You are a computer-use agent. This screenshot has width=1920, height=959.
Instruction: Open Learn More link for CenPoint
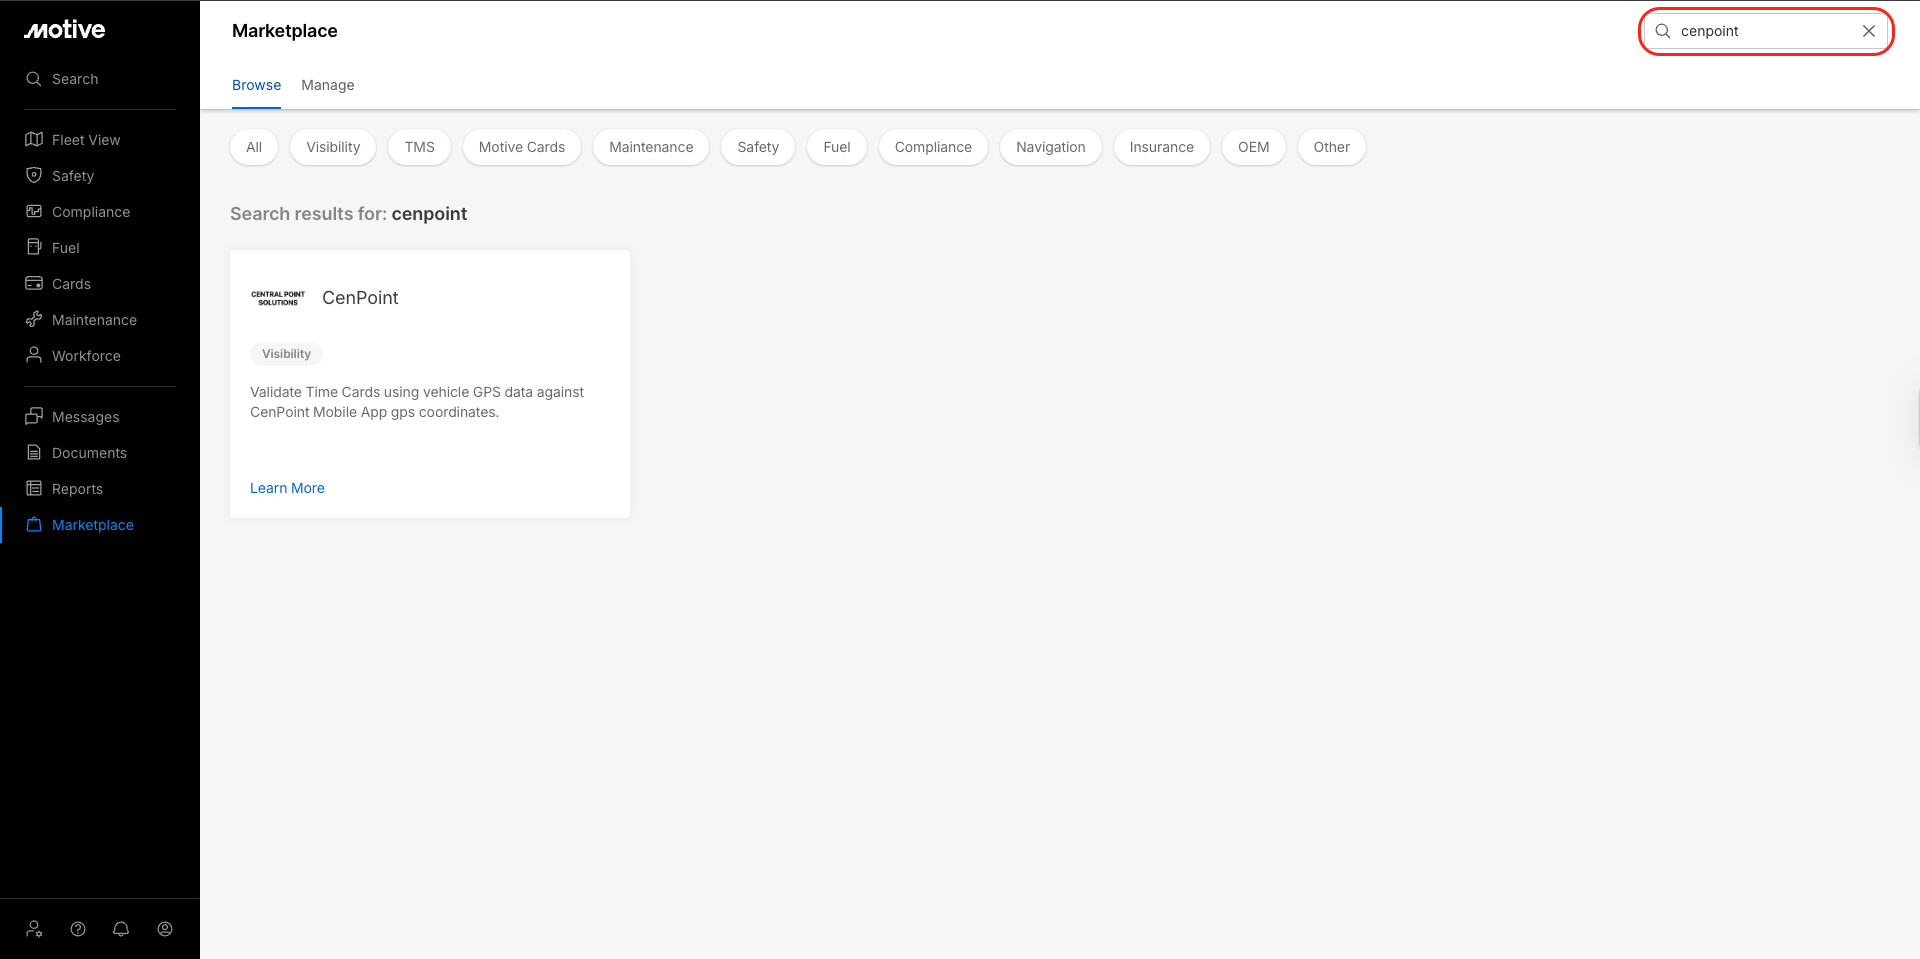click(x=287, y=488)
